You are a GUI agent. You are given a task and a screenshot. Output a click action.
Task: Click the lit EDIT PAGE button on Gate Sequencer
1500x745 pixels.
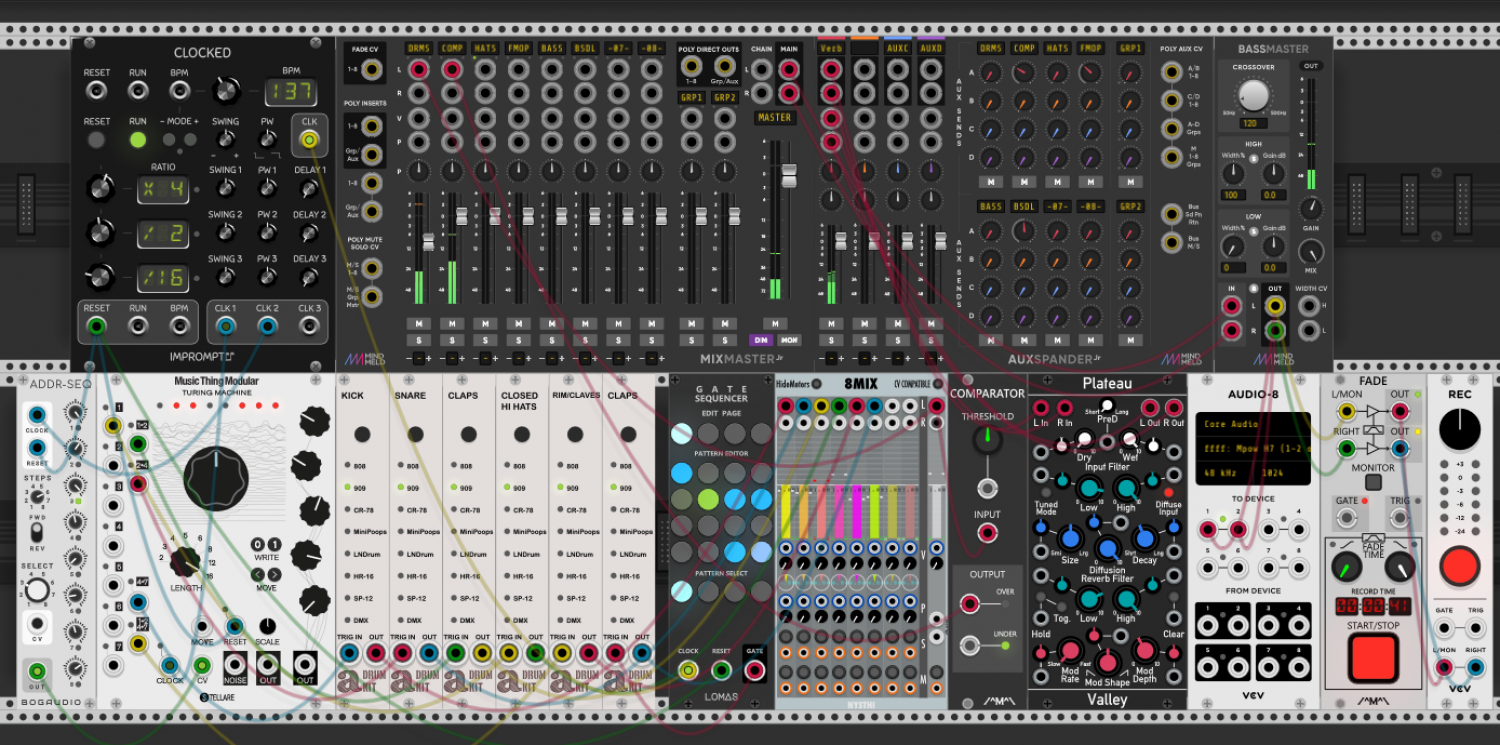682,433
